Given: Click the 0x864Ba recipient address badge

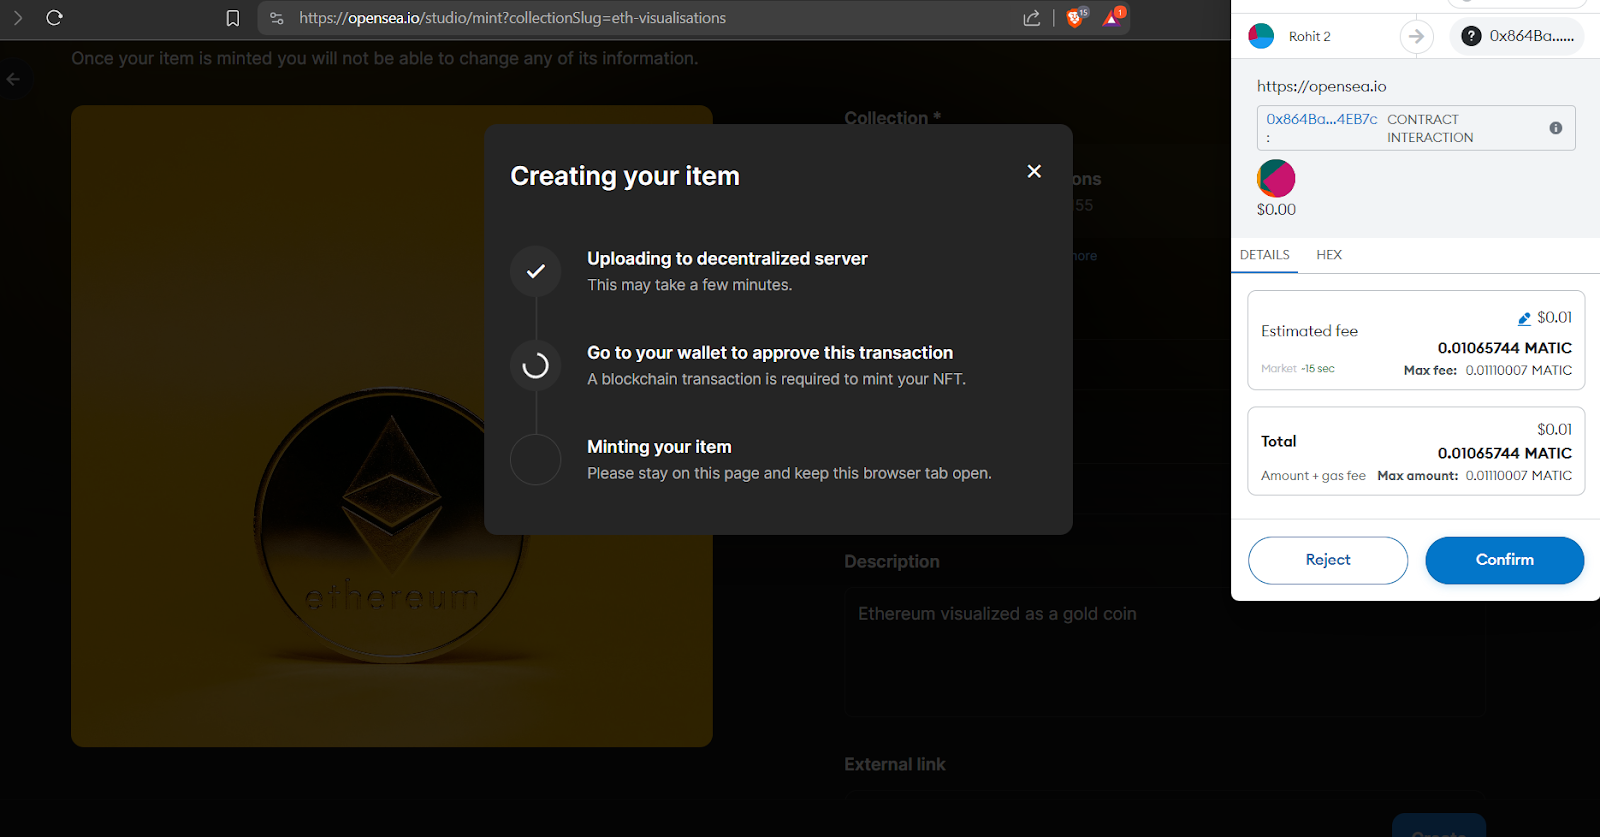Looking at the screenshot, I should [x=1517, y=36].
